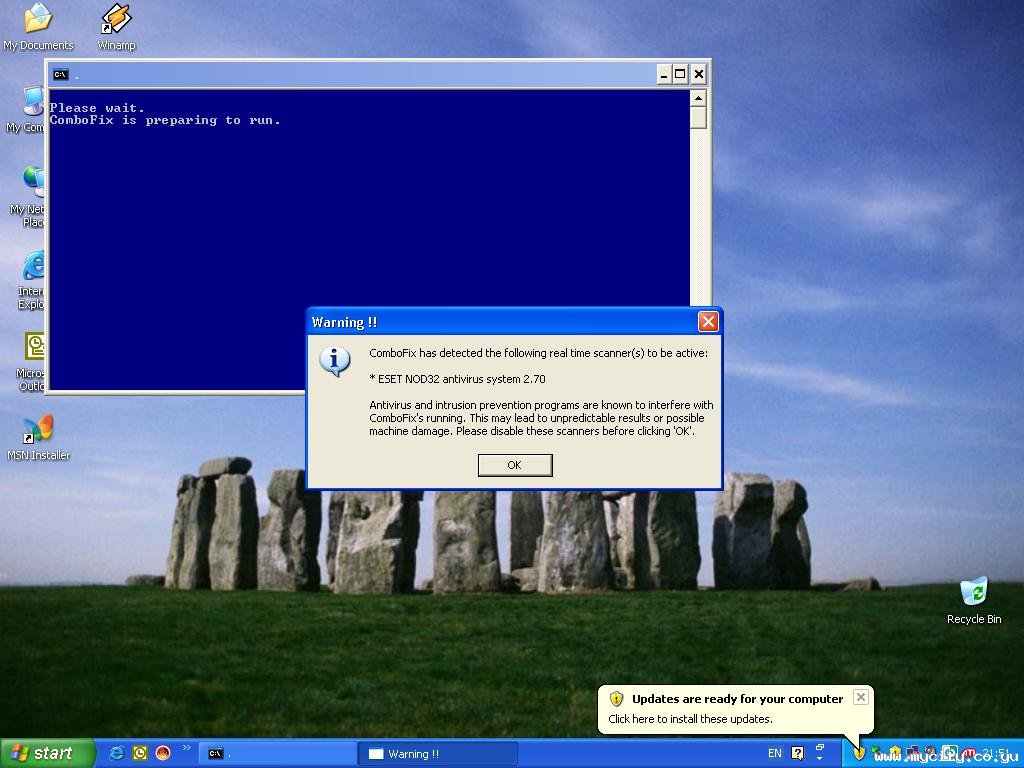This screenshot has width=1024, height=768.
Task: Click the shield icon in update balloon
Action: (616, 699)
